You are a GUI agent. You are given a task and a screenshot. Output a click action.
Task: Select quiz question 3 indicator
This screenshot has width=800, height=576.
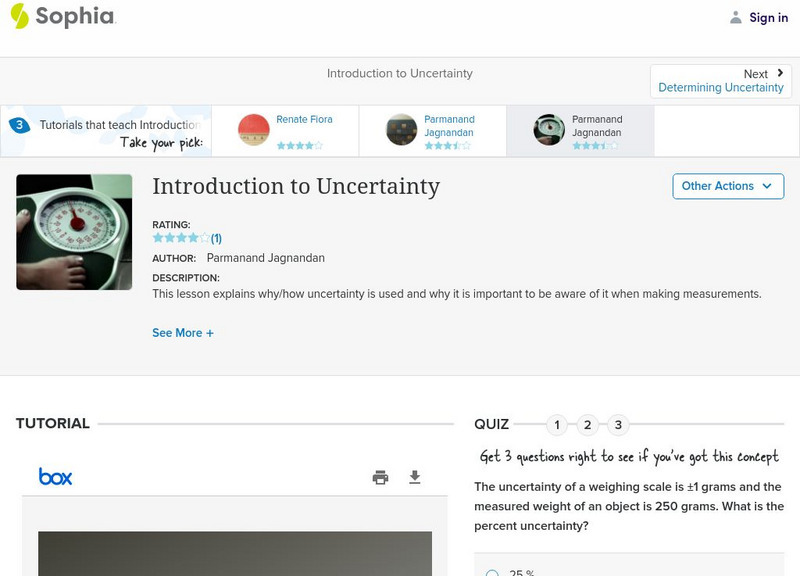tap(618, 425)
